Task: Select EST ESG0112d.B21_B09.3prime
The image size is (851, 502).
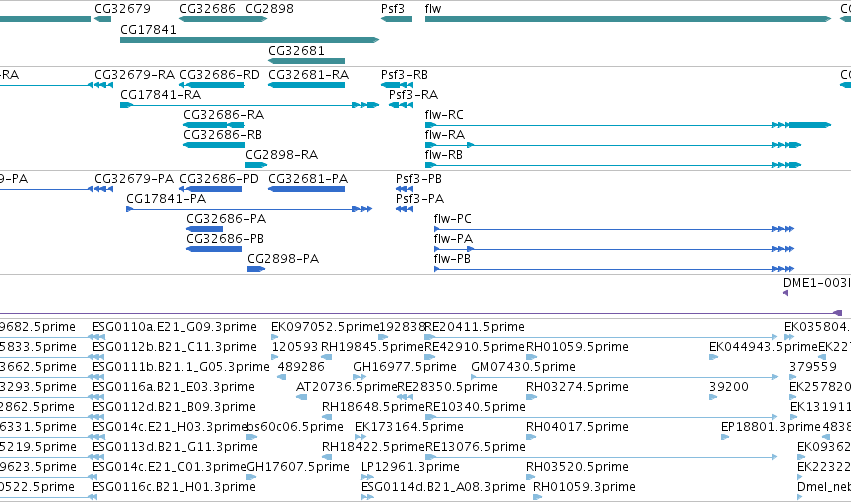Action: point(174,407)
